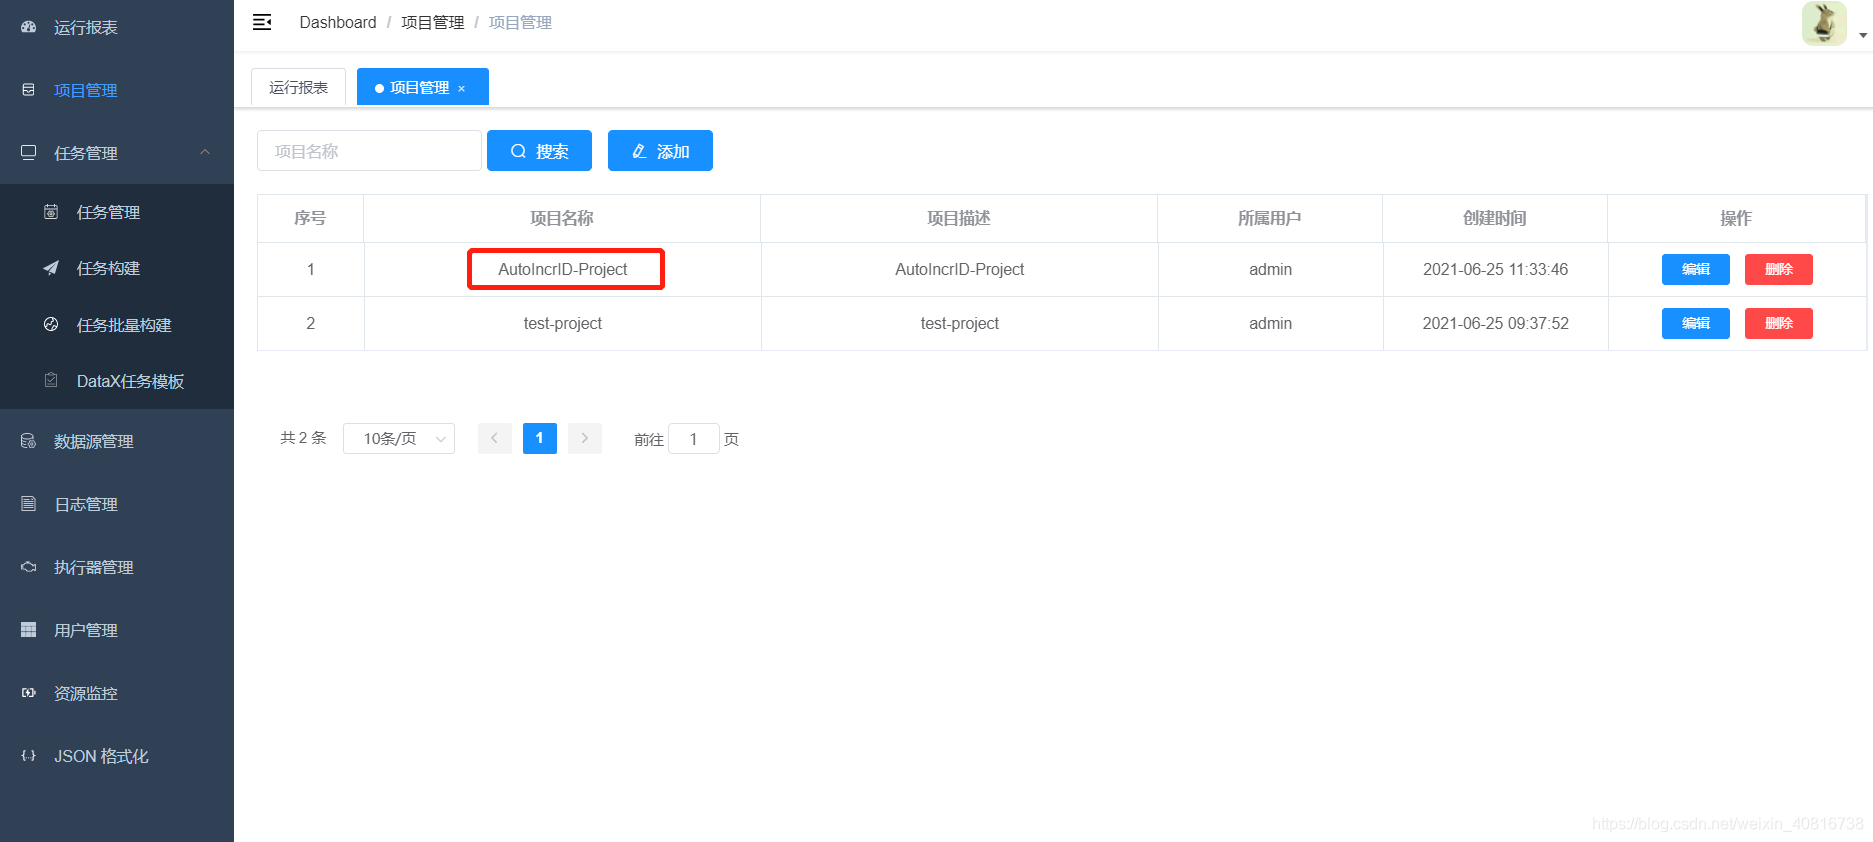This screenshot has height=842, width=1873.
Task: Click the 2021-06-25 09:37:52 timestamp
Action: [1495, 323]
